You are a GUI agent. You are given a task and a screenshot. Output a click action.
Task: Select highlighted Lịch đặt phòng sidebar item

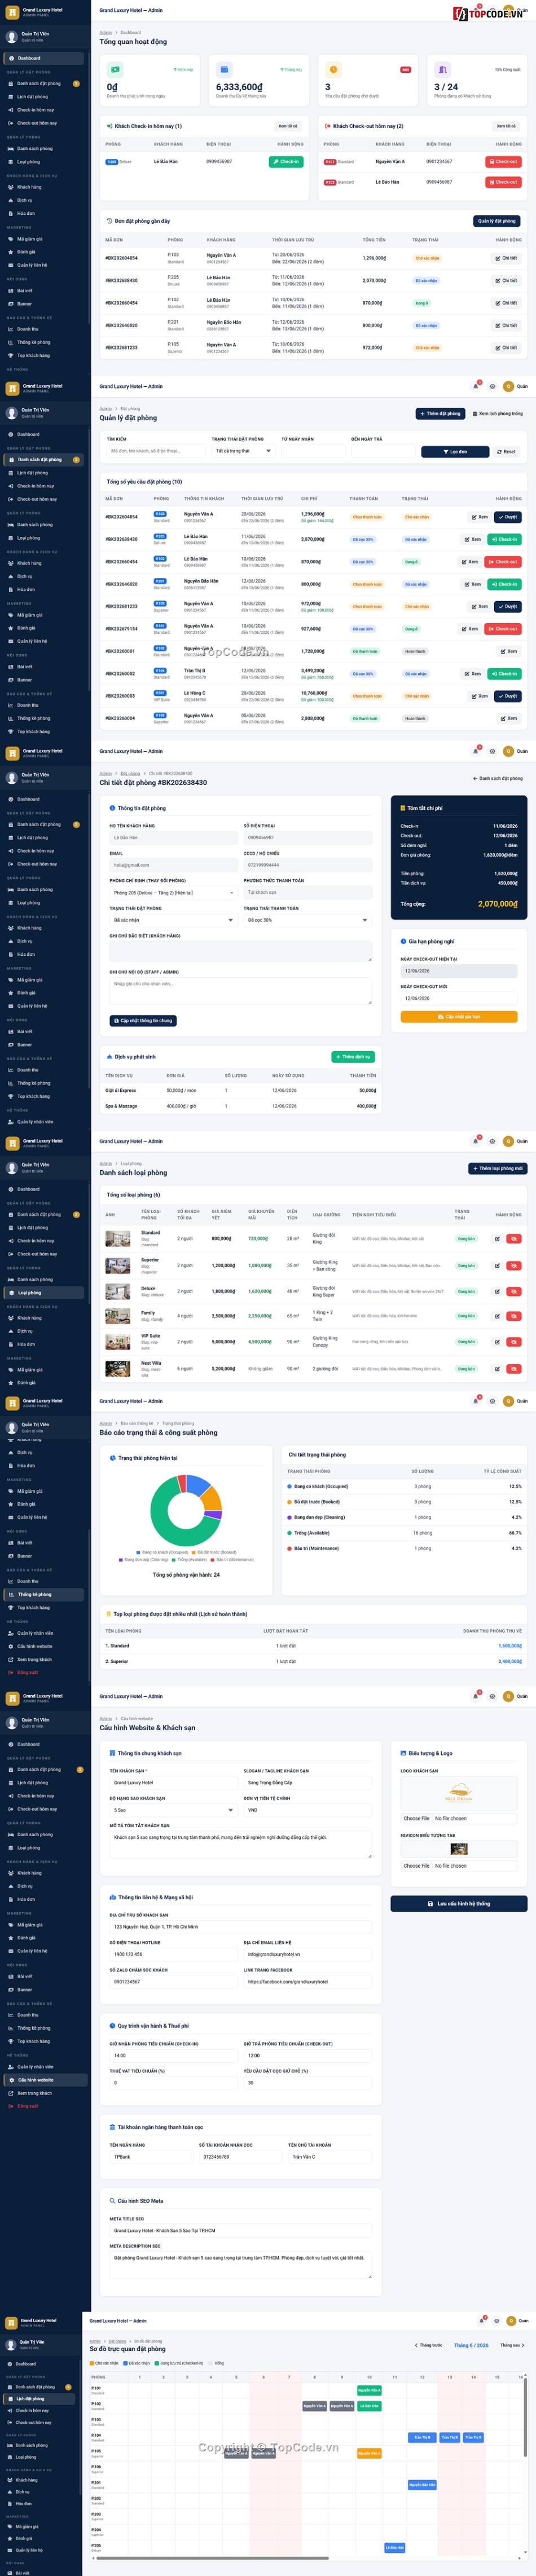(x=40, y=2398)
